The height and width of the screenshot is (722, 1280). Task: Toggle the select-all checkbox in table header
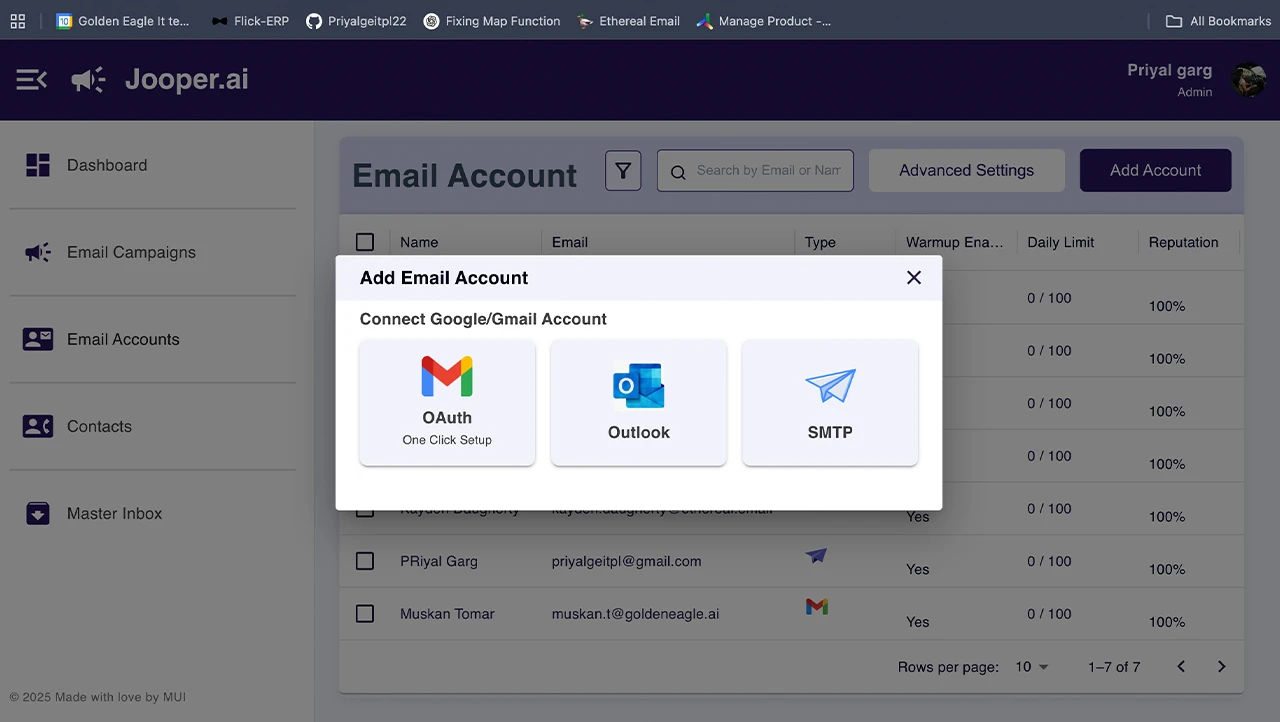[x=365, y=242]
